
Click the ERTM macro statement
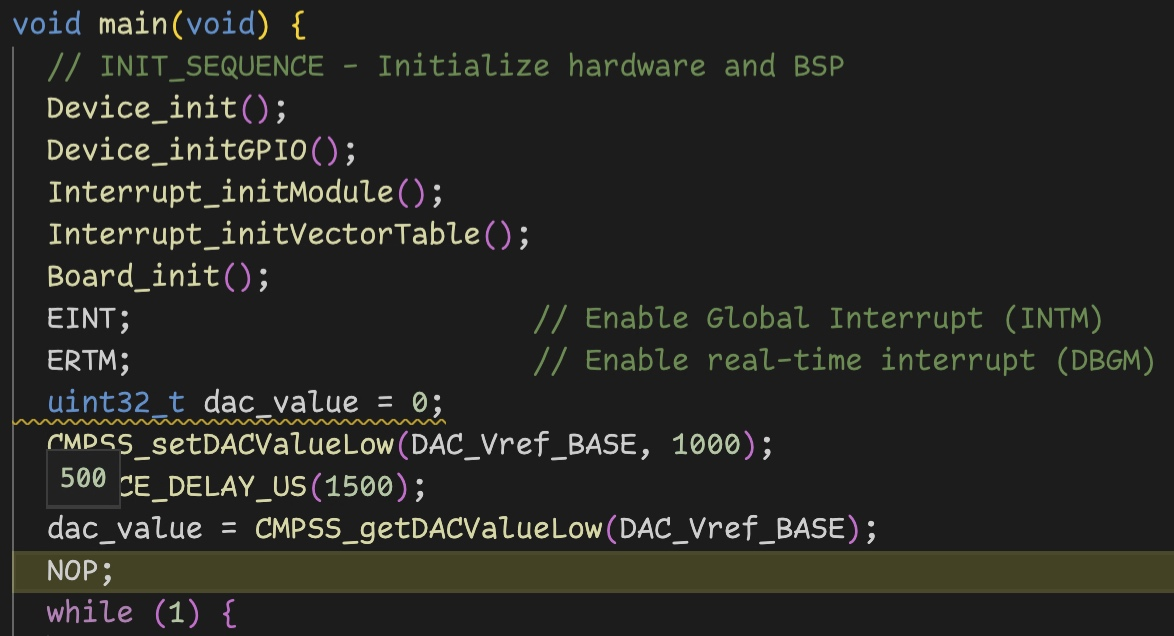[88, 360]
